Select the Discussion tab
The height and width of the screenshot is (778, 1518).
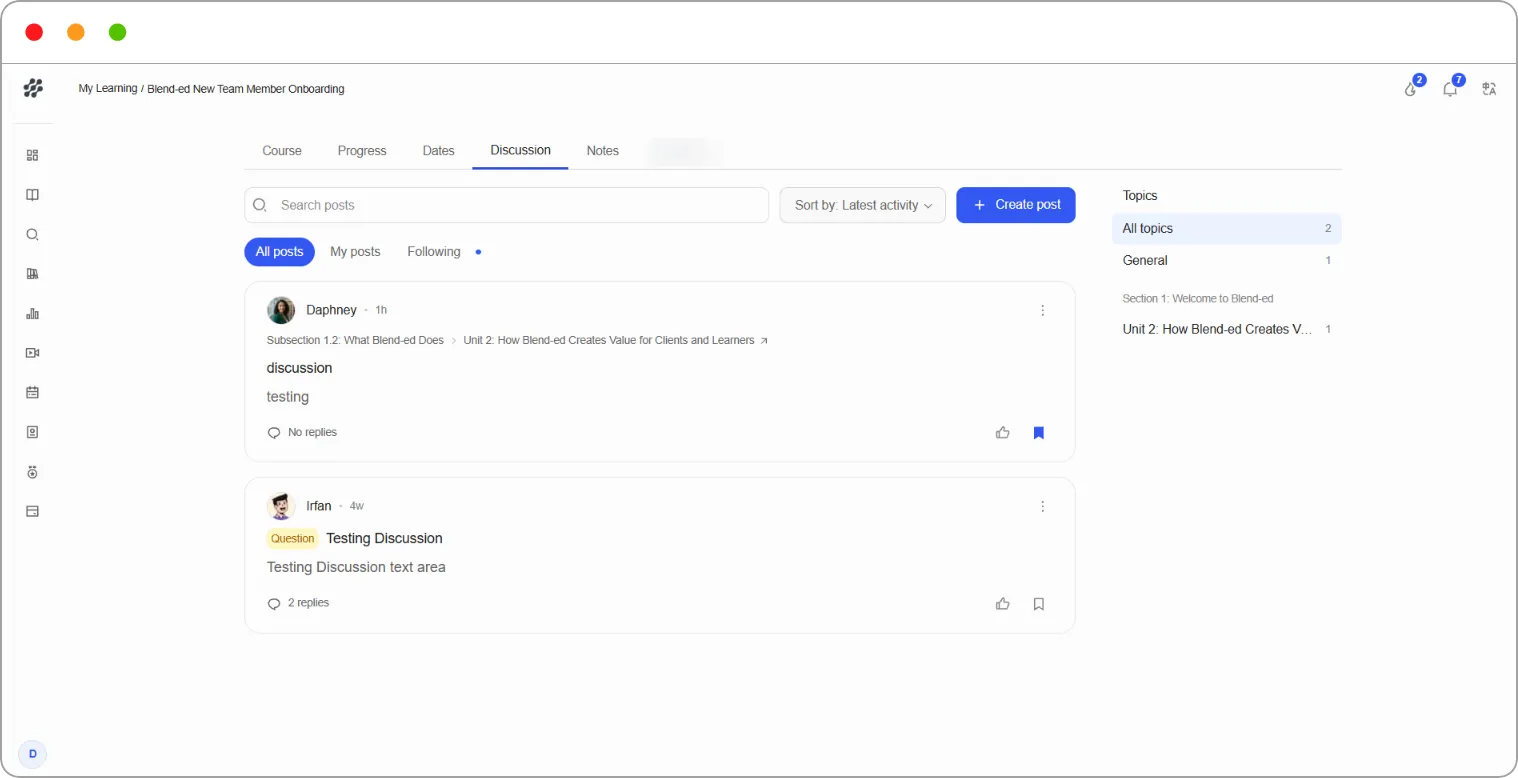click(520, 150)
